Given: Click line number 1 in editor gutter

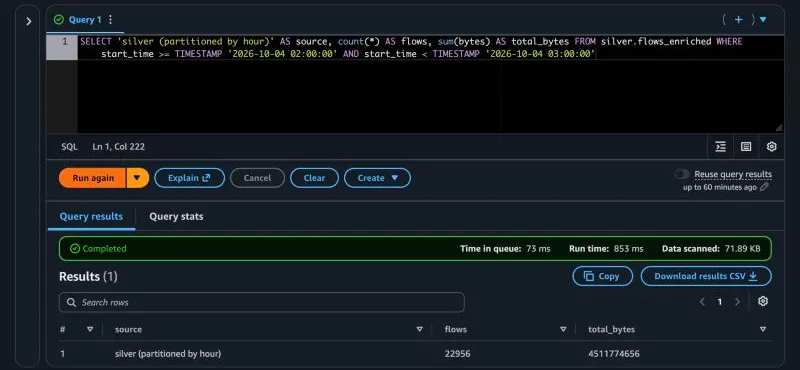Looking at the screenshot, I should [x=65, y=41].
